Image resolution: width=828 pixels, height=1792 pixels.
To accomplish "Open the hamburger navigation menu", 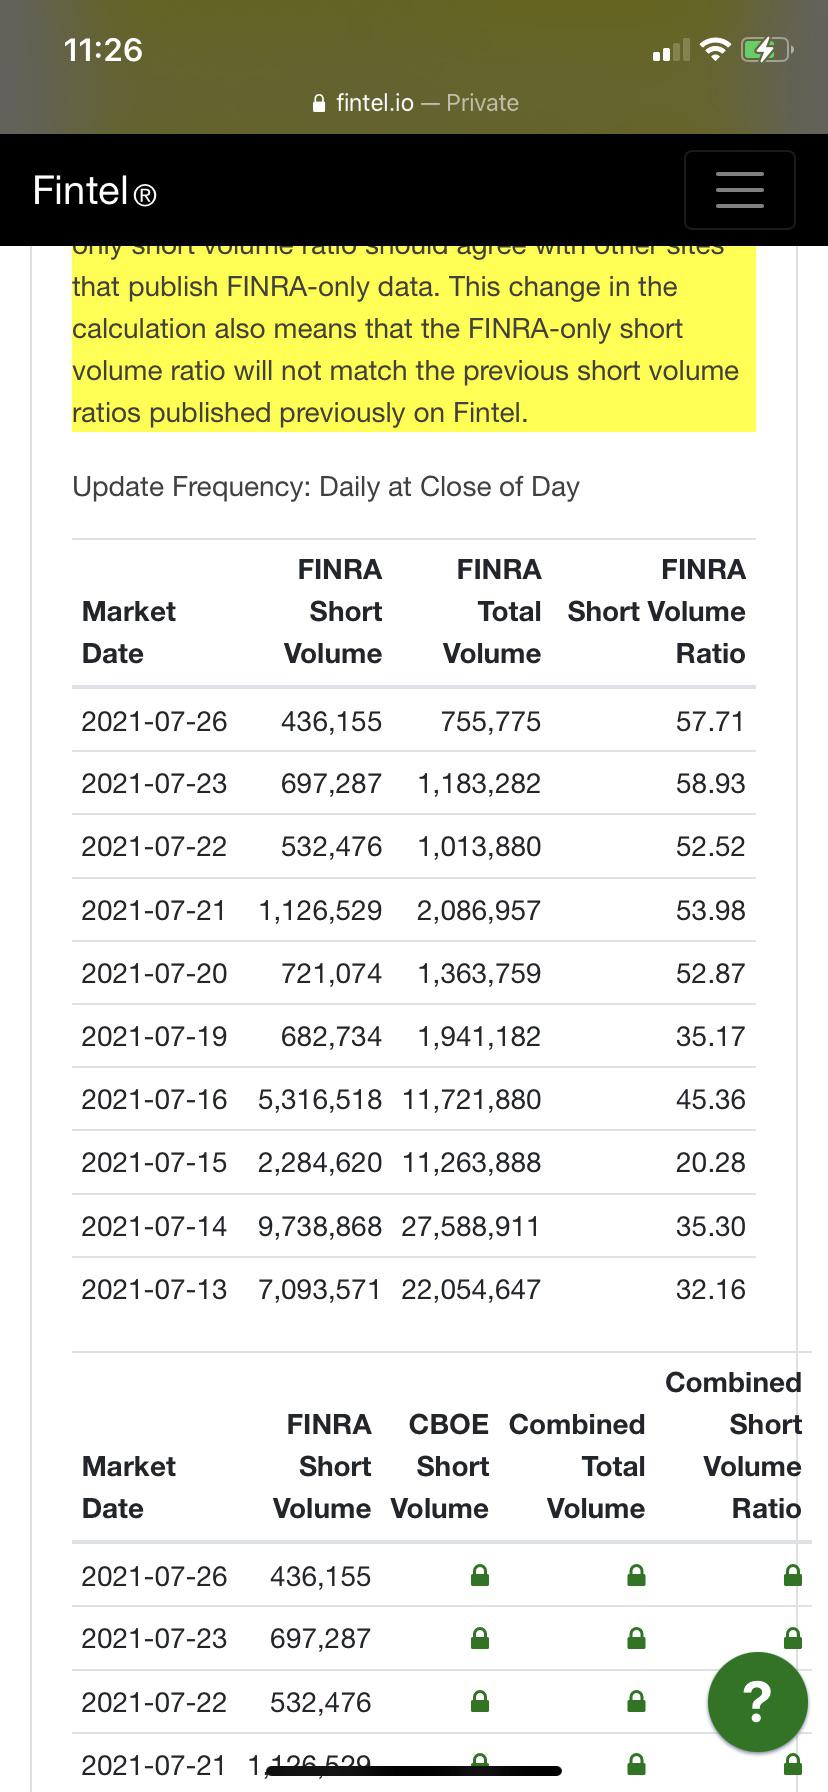I will pos(739,190).
